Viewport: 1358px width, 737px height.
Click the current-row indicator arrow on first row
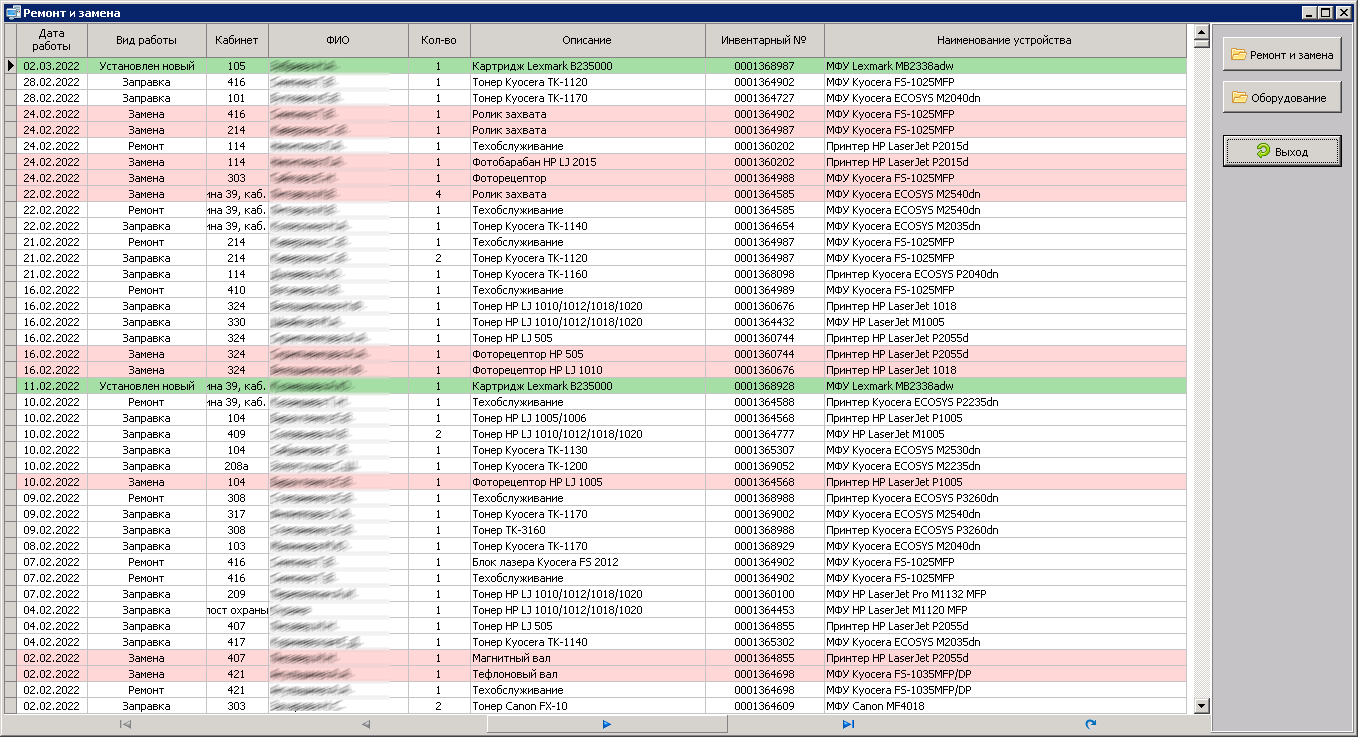coord(11,66)
